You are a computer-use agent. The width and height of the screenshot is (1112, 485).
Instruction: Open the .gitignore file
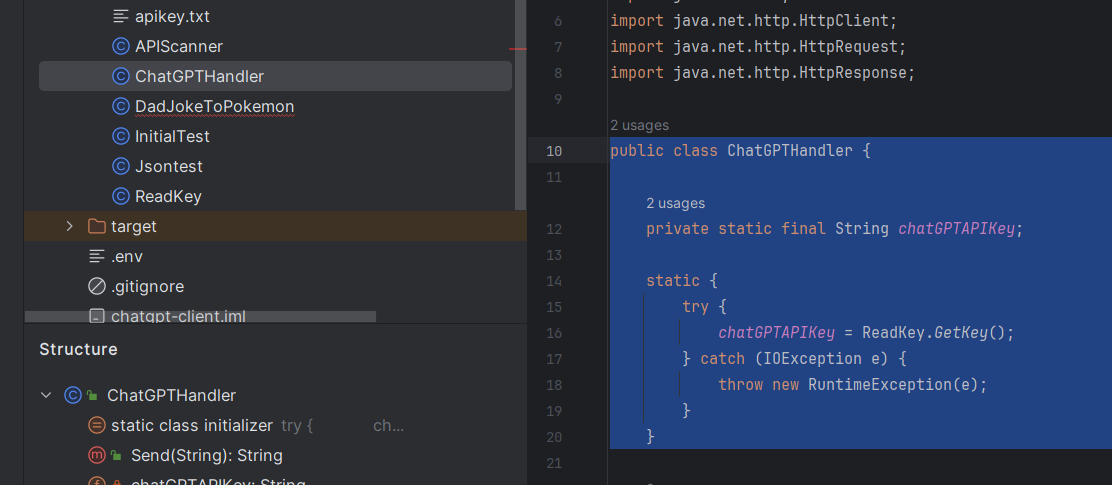point(148,286)
